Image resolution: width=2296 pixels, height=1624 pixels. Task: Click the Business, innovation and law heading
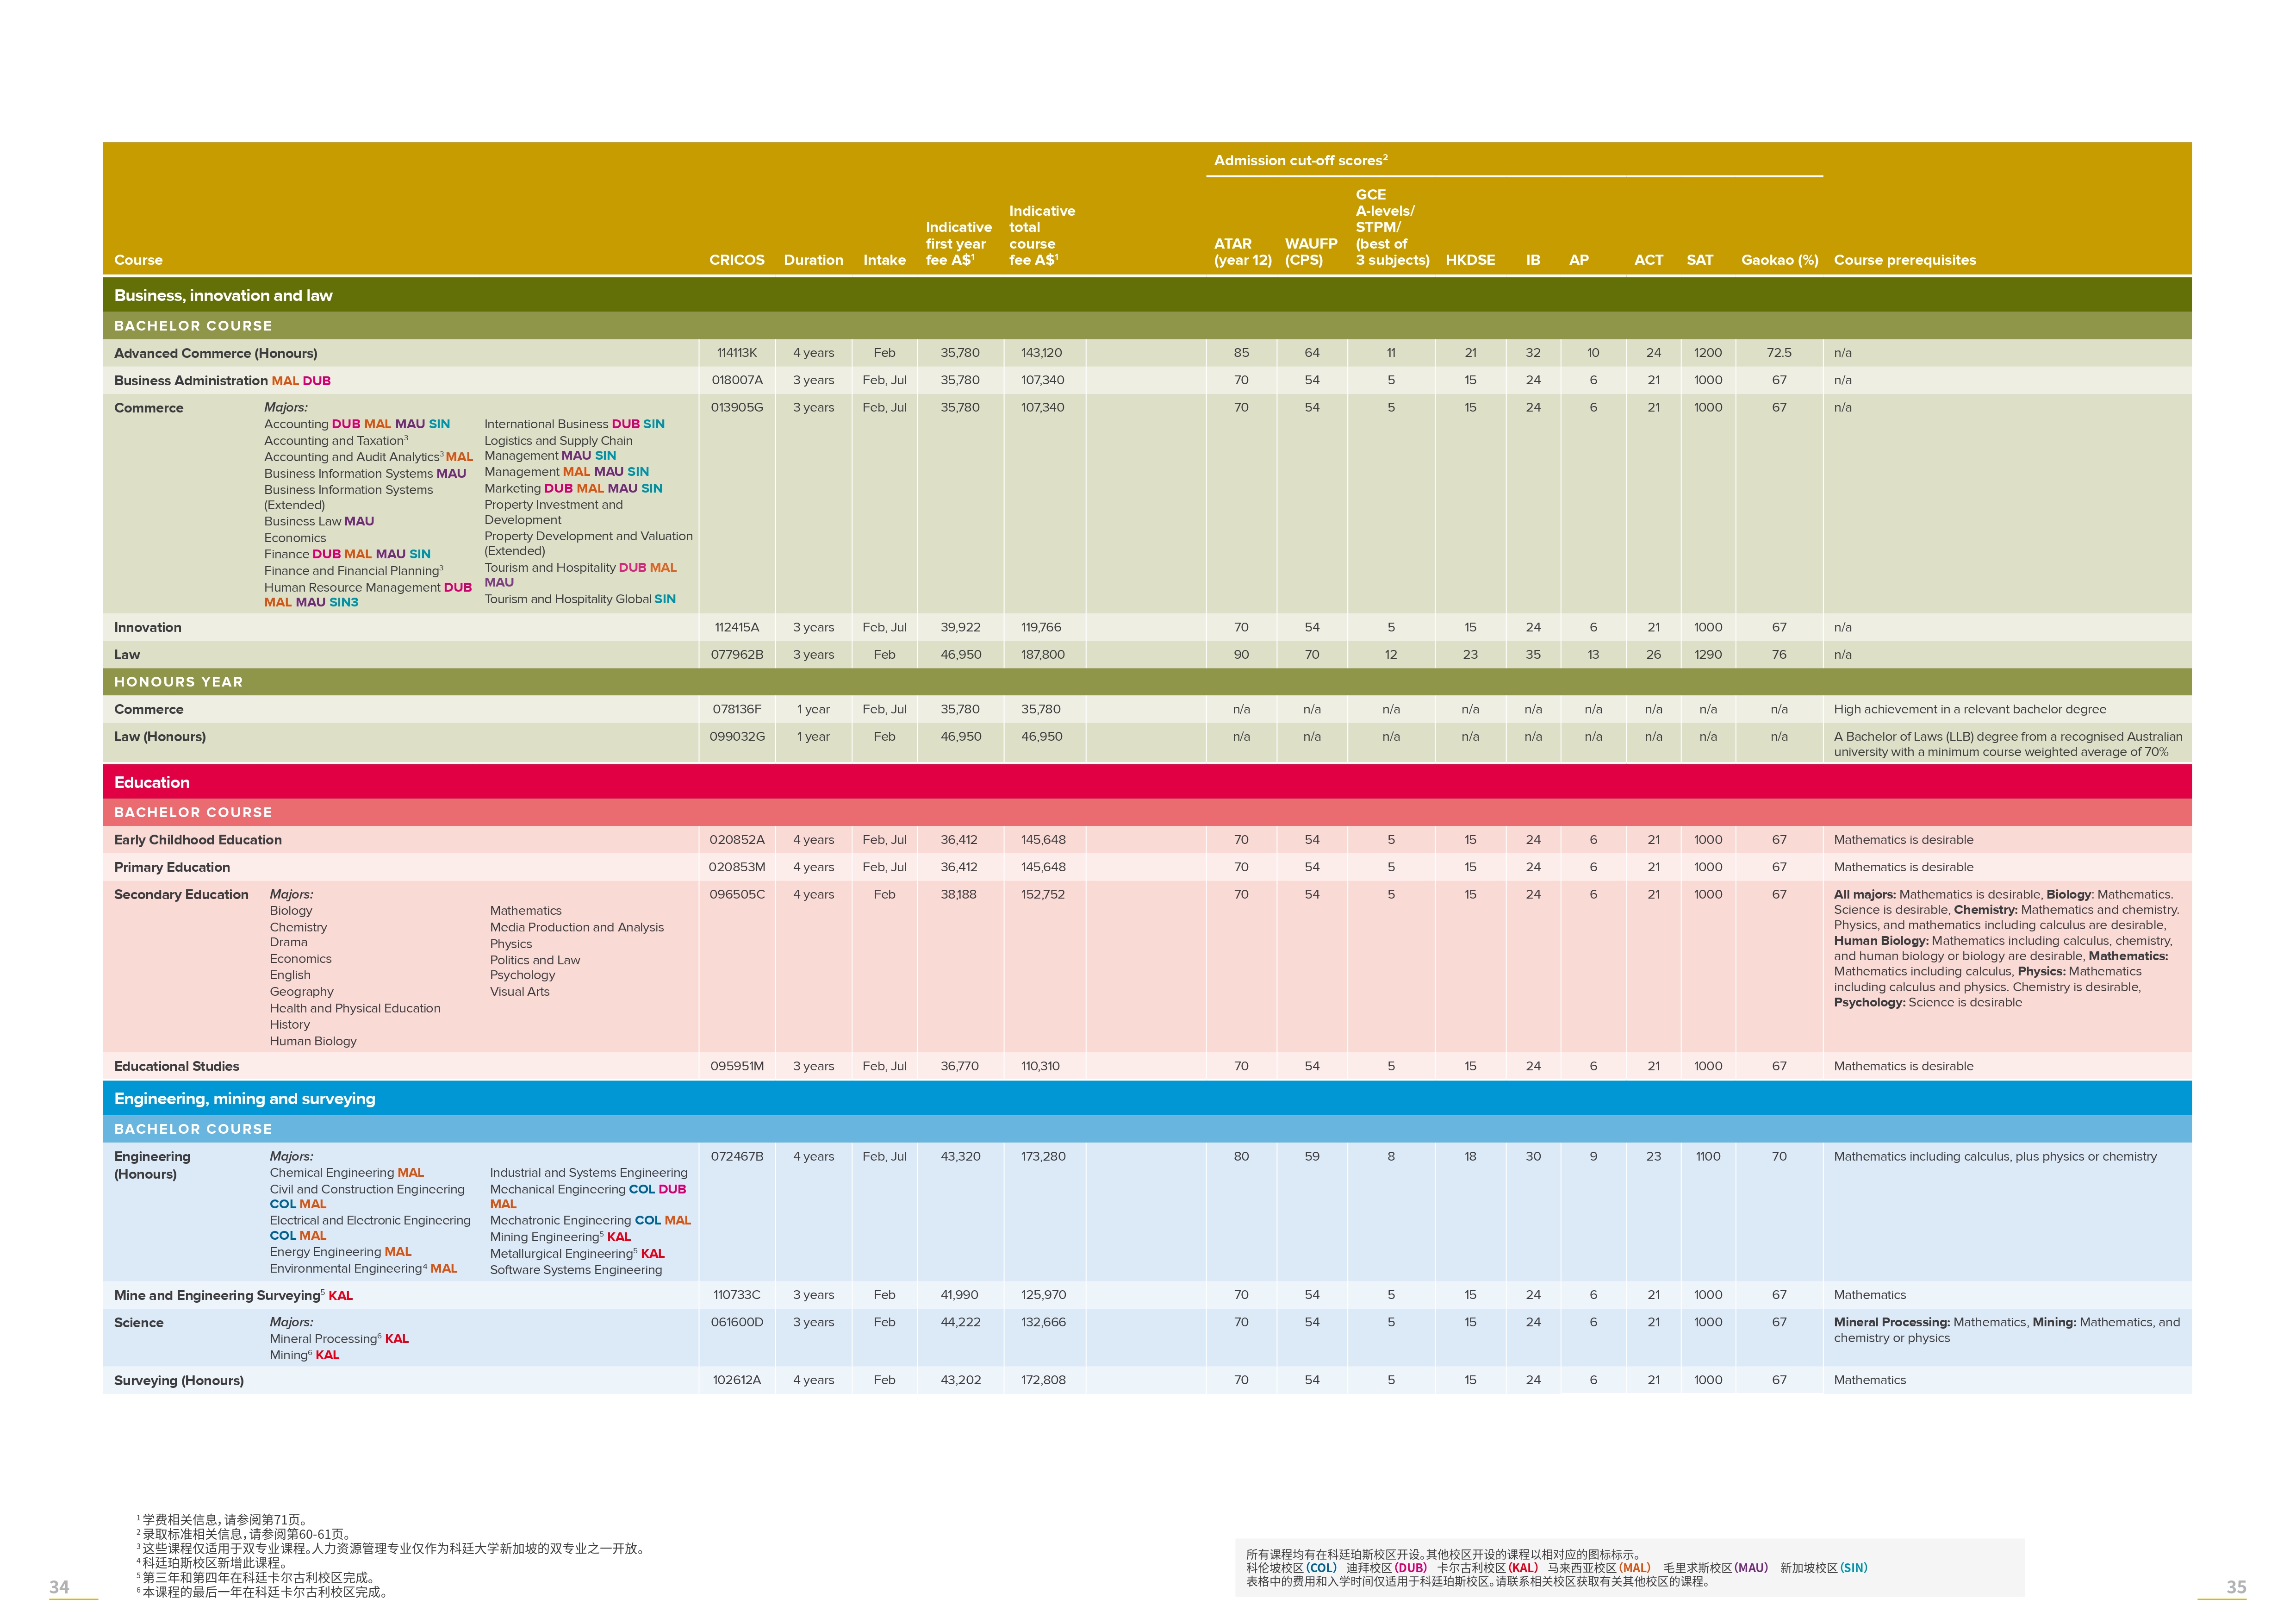[x=223, y=295]
